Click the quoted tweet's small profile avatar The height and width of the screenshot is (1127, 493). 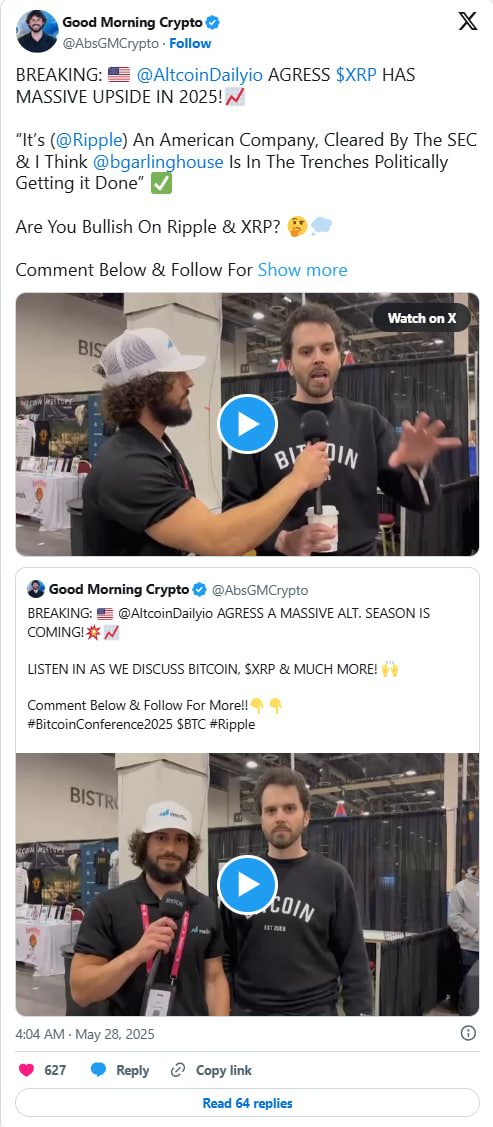pos(36,589)
